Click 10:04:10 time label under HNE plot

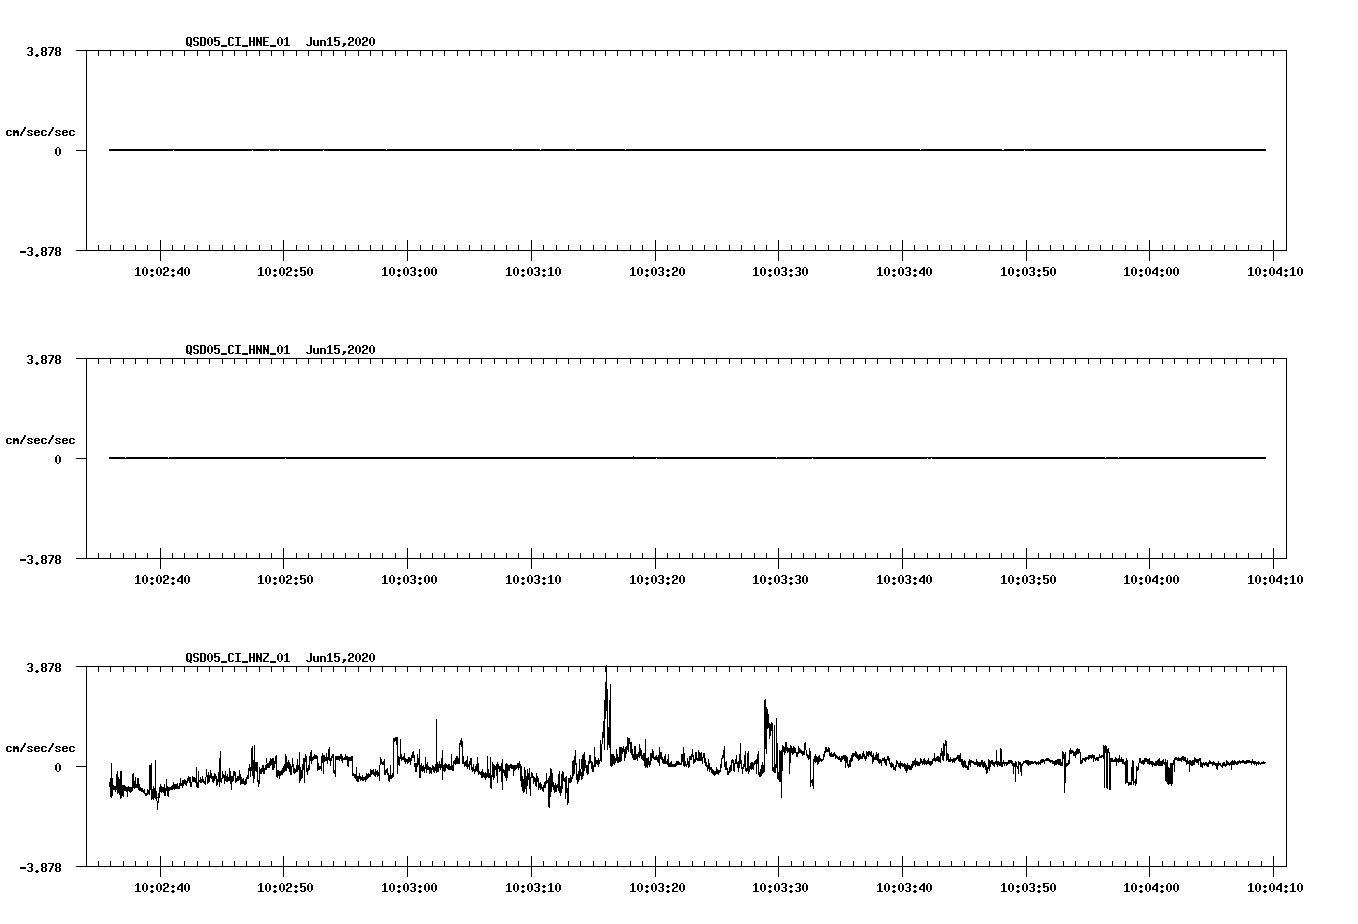tap(1274, 271)
